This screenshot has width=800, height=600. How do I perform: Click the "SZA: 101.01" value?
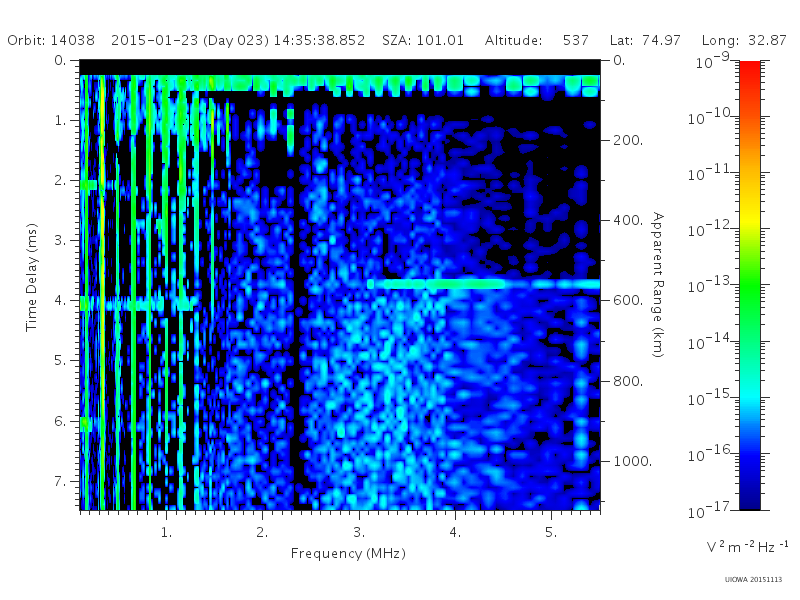click(x=423, y=40)
